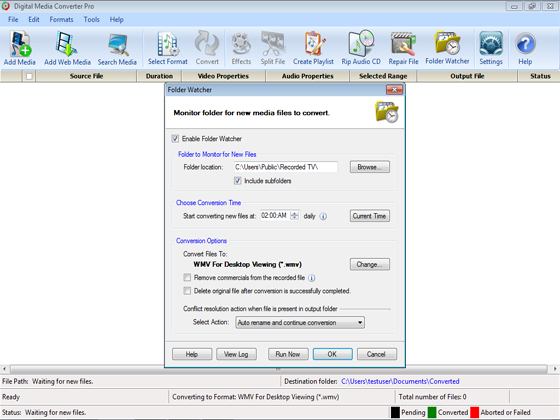The image size is (560, 420).
Task: Open the Edit menu
Action: (34, 20)
